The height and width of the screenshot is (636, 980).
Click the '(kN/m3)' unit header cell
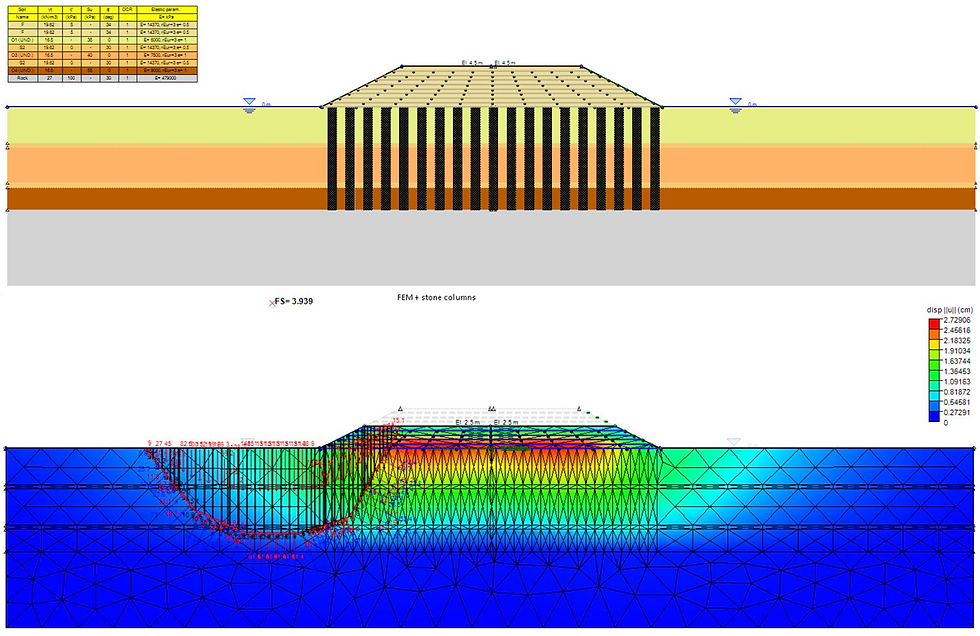(x=50, y=17)
